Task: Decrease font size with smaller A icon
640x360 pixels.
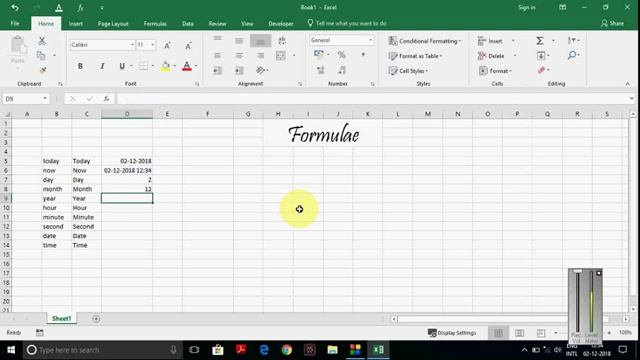Action: point(188,46)
